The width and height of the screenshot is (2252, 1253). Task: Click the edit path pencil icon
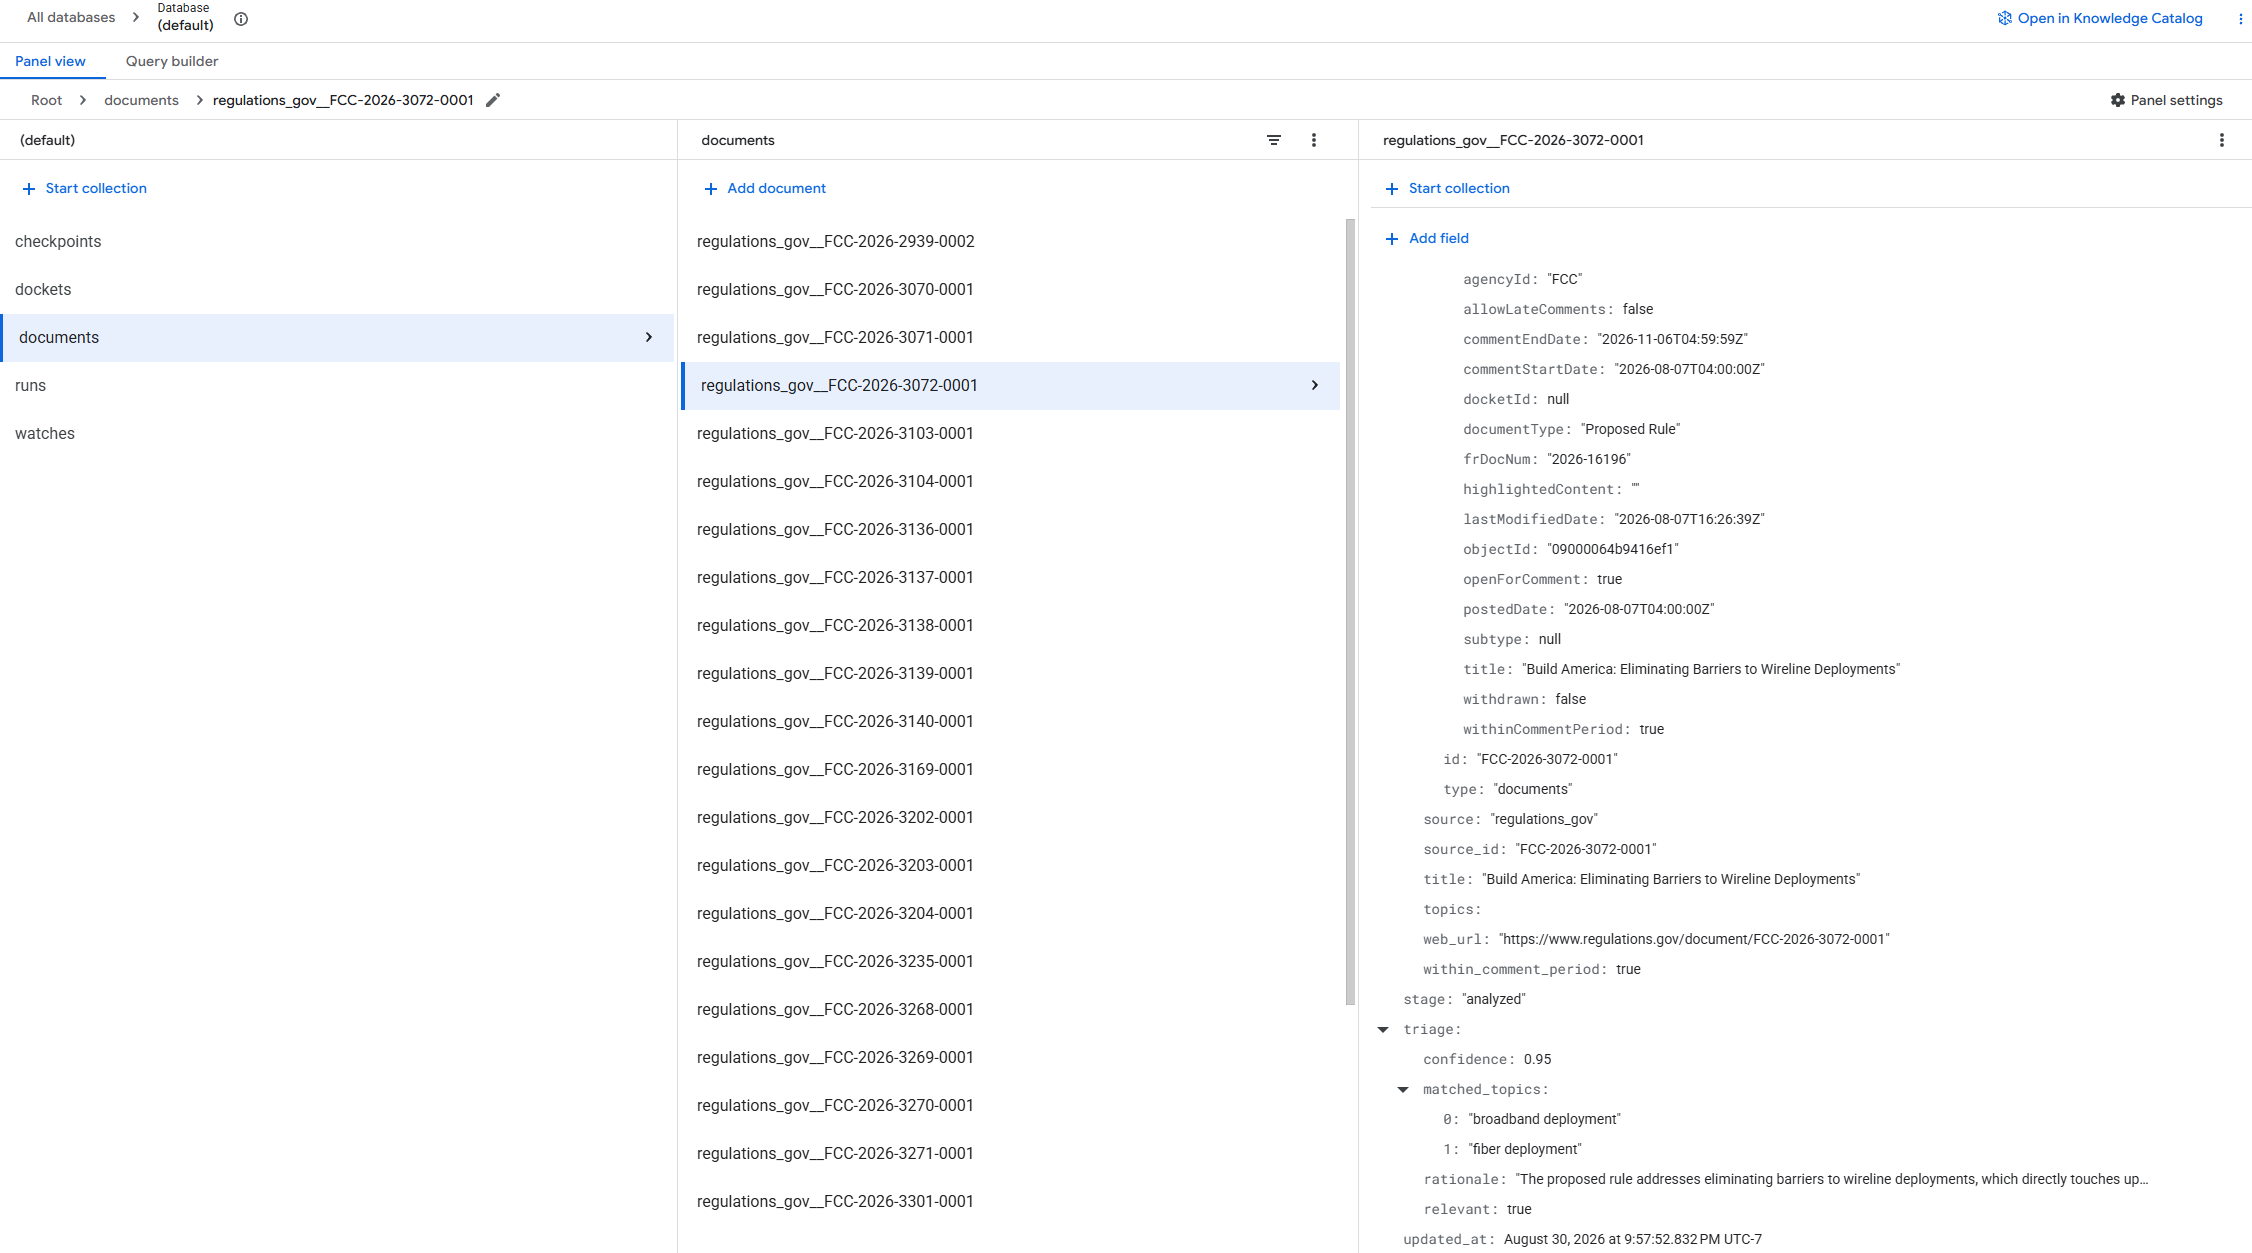(493, 100)
